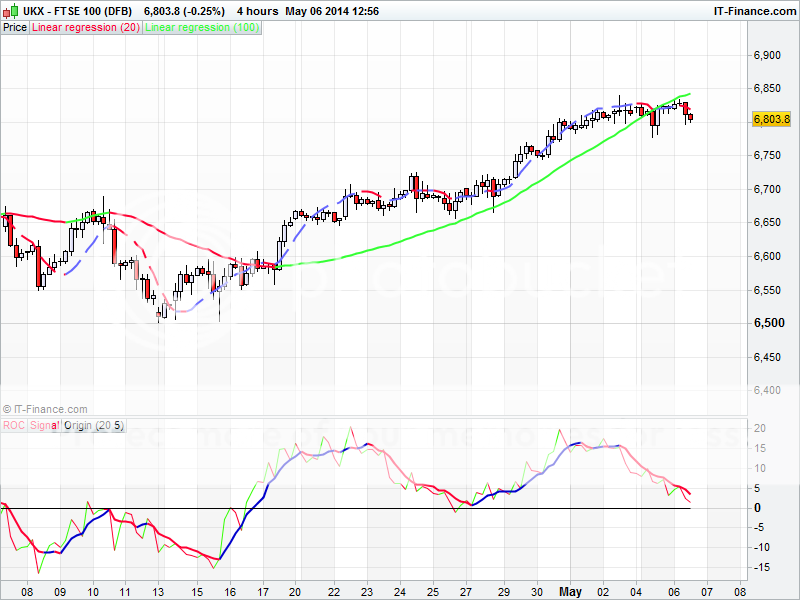Click the candlestick chart icon in title bar
Image resolution: width=800 pixels, height=600 pixels.
pos(8,10)
